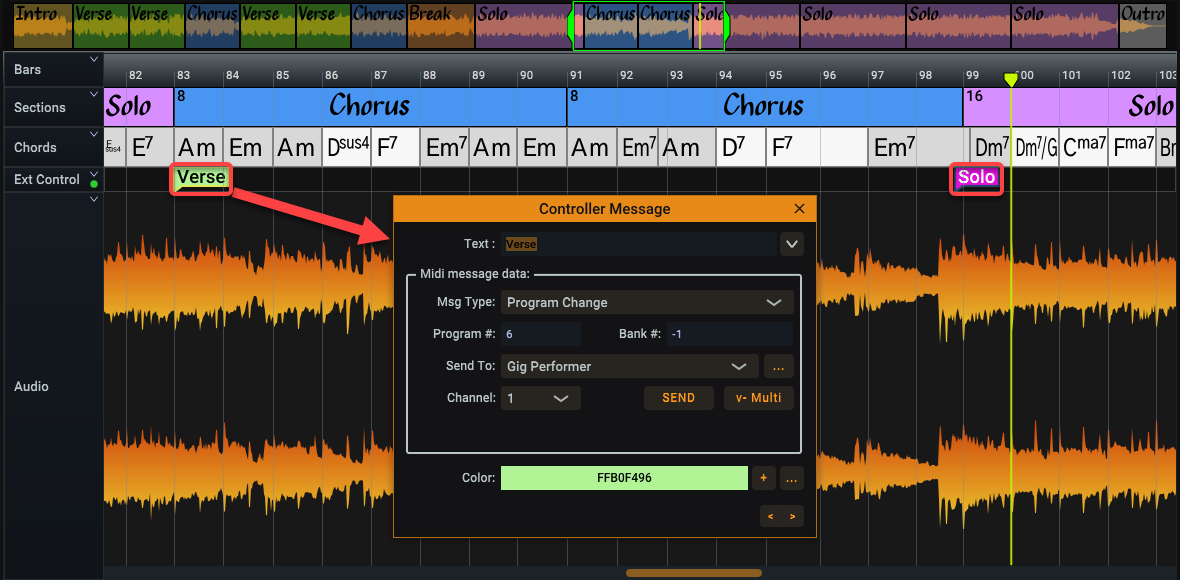Click the Bank # field
1180x580 pixels.
tap(730, 334)
